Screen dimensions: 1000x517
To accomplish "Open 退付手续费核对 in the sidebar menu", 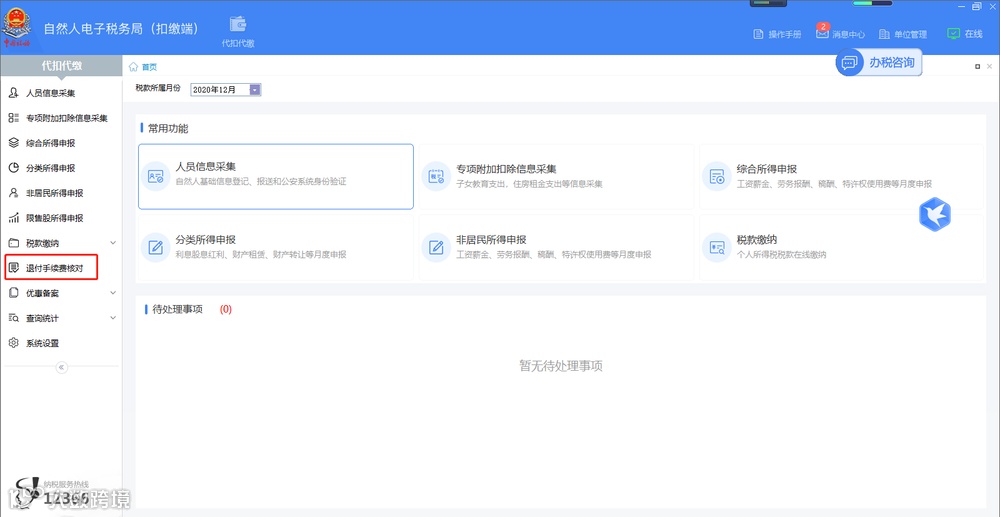I will pyautogui.click(x=54, y=268).
